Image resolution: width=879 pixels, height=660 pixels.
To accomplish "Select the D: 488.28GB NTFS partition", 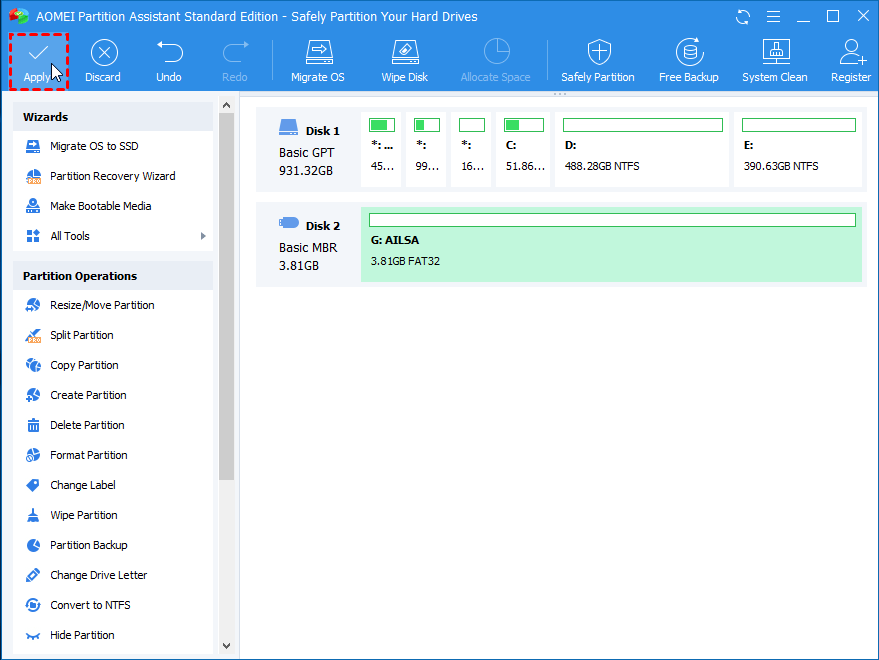I will click(x=643, y=149).
